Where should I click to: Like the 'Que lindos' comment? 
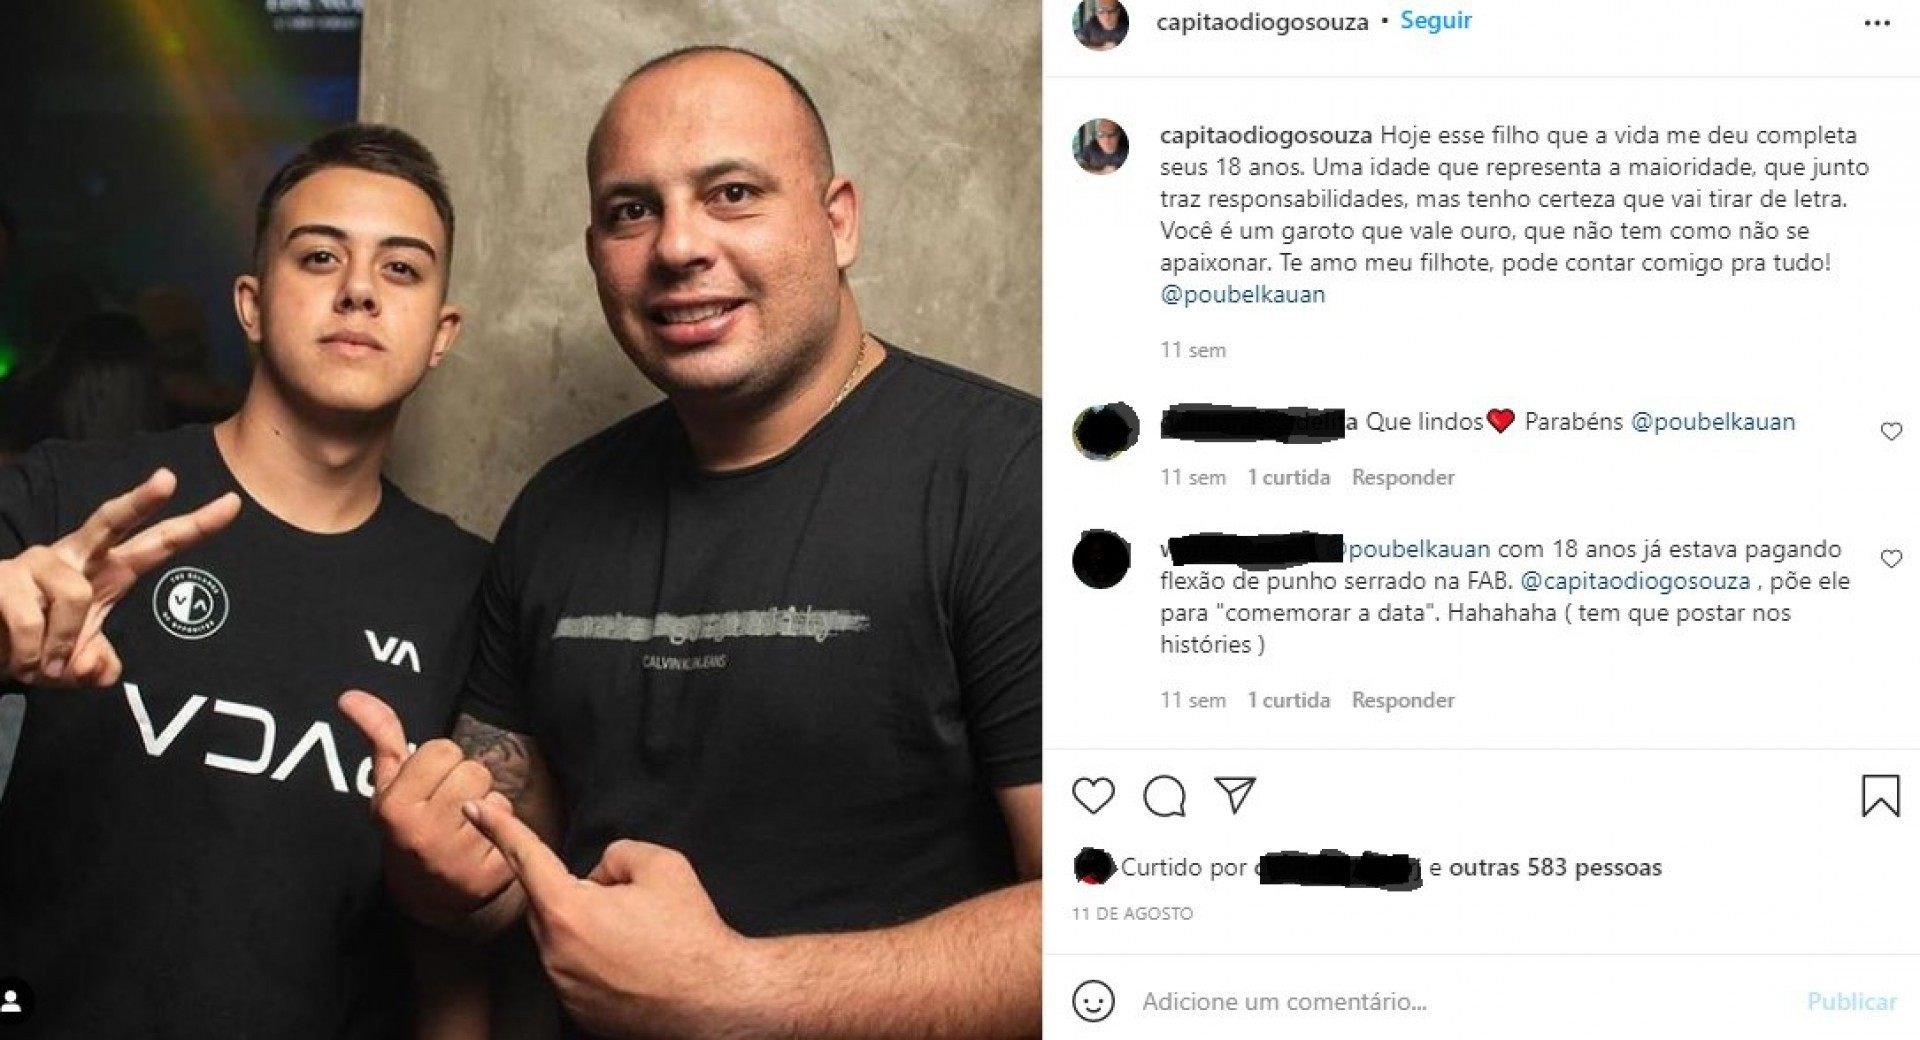tap(1891, 432)
